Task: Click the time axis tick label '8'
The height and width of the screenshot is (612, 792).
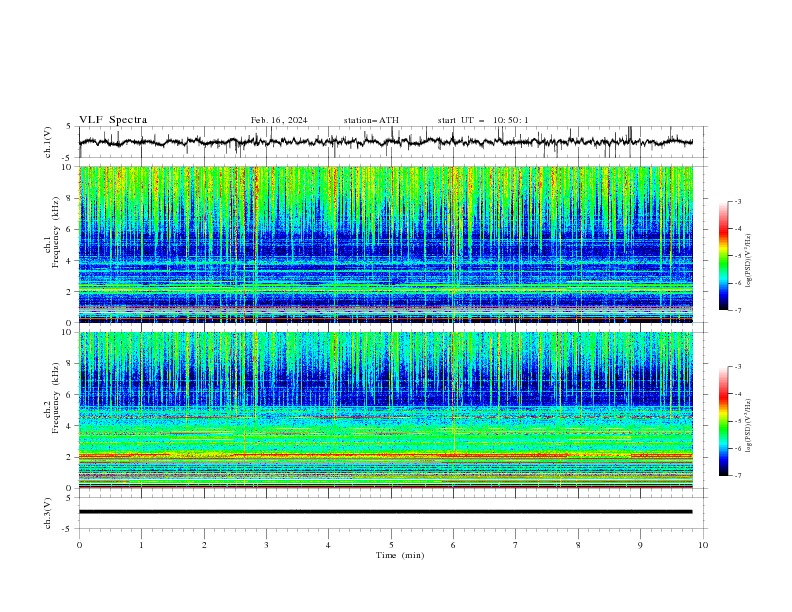Action: tap(578, 545)
